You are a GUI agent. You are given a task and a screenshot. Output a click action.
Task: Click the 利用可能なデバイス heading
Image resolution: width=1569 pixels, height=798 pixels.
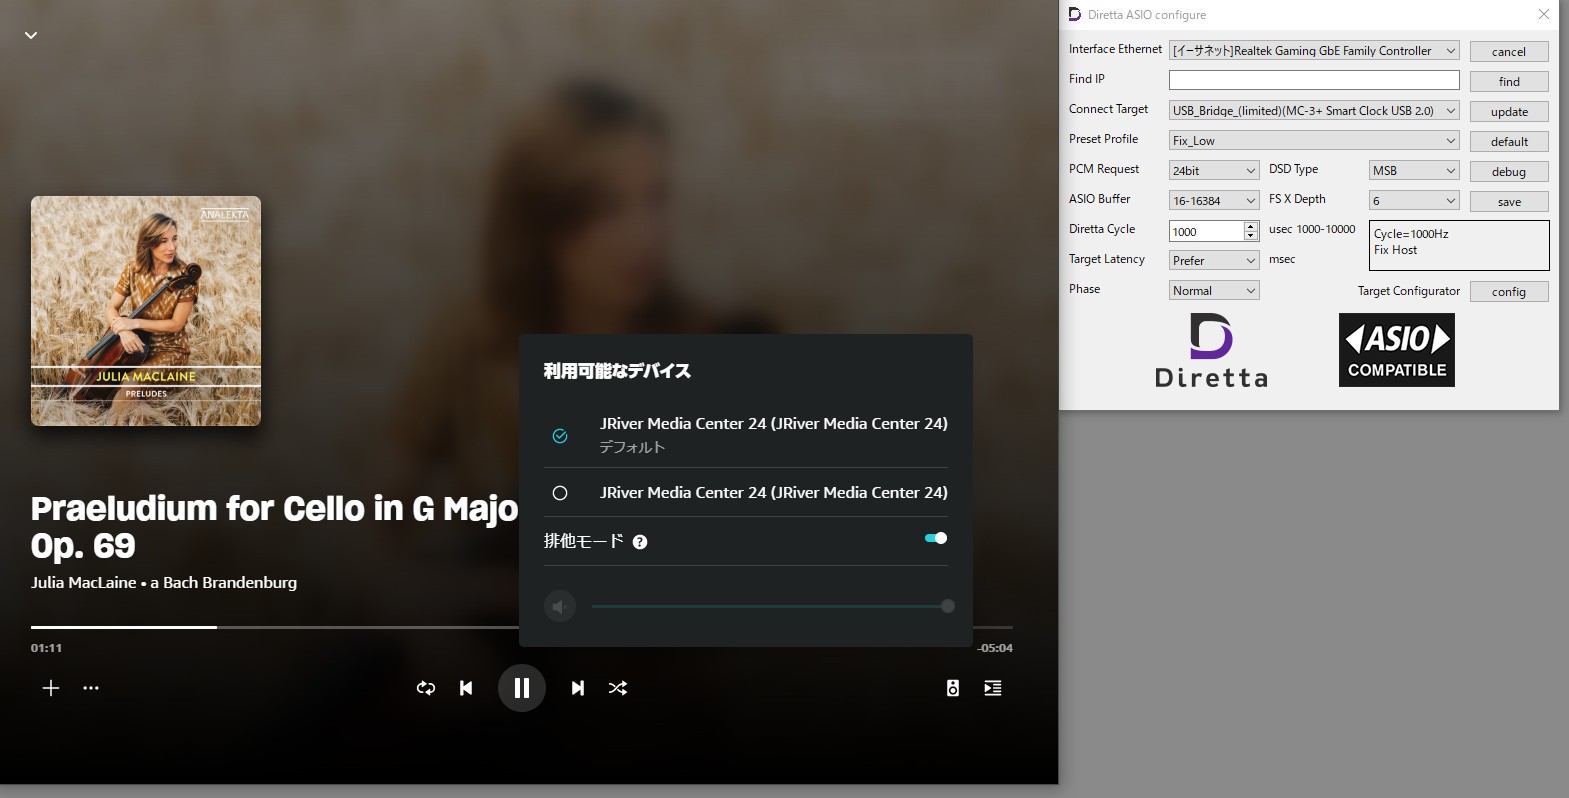coord(617,371)
